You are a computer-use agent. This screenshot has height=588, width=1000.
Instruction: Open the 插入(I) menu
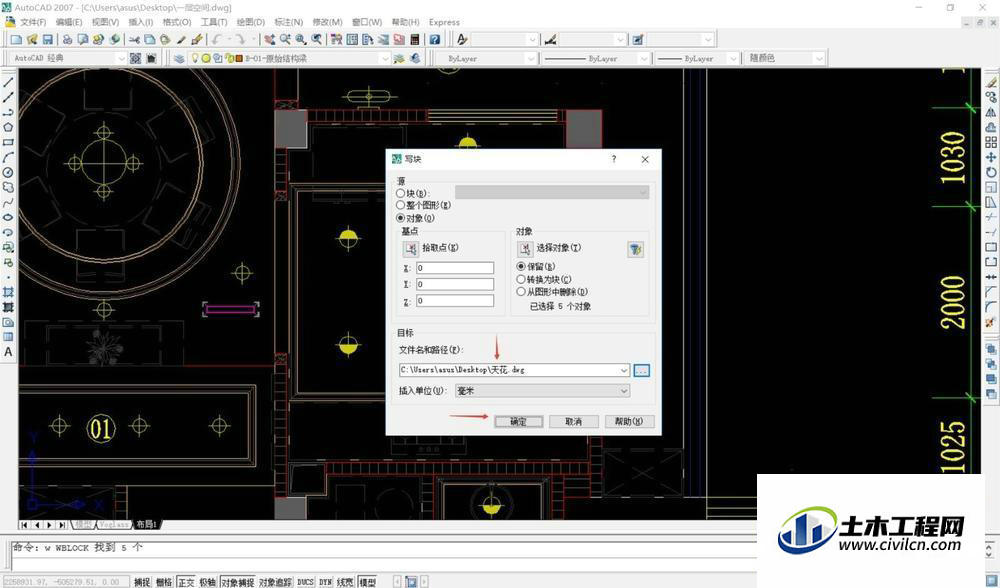[x=140, y=22]
